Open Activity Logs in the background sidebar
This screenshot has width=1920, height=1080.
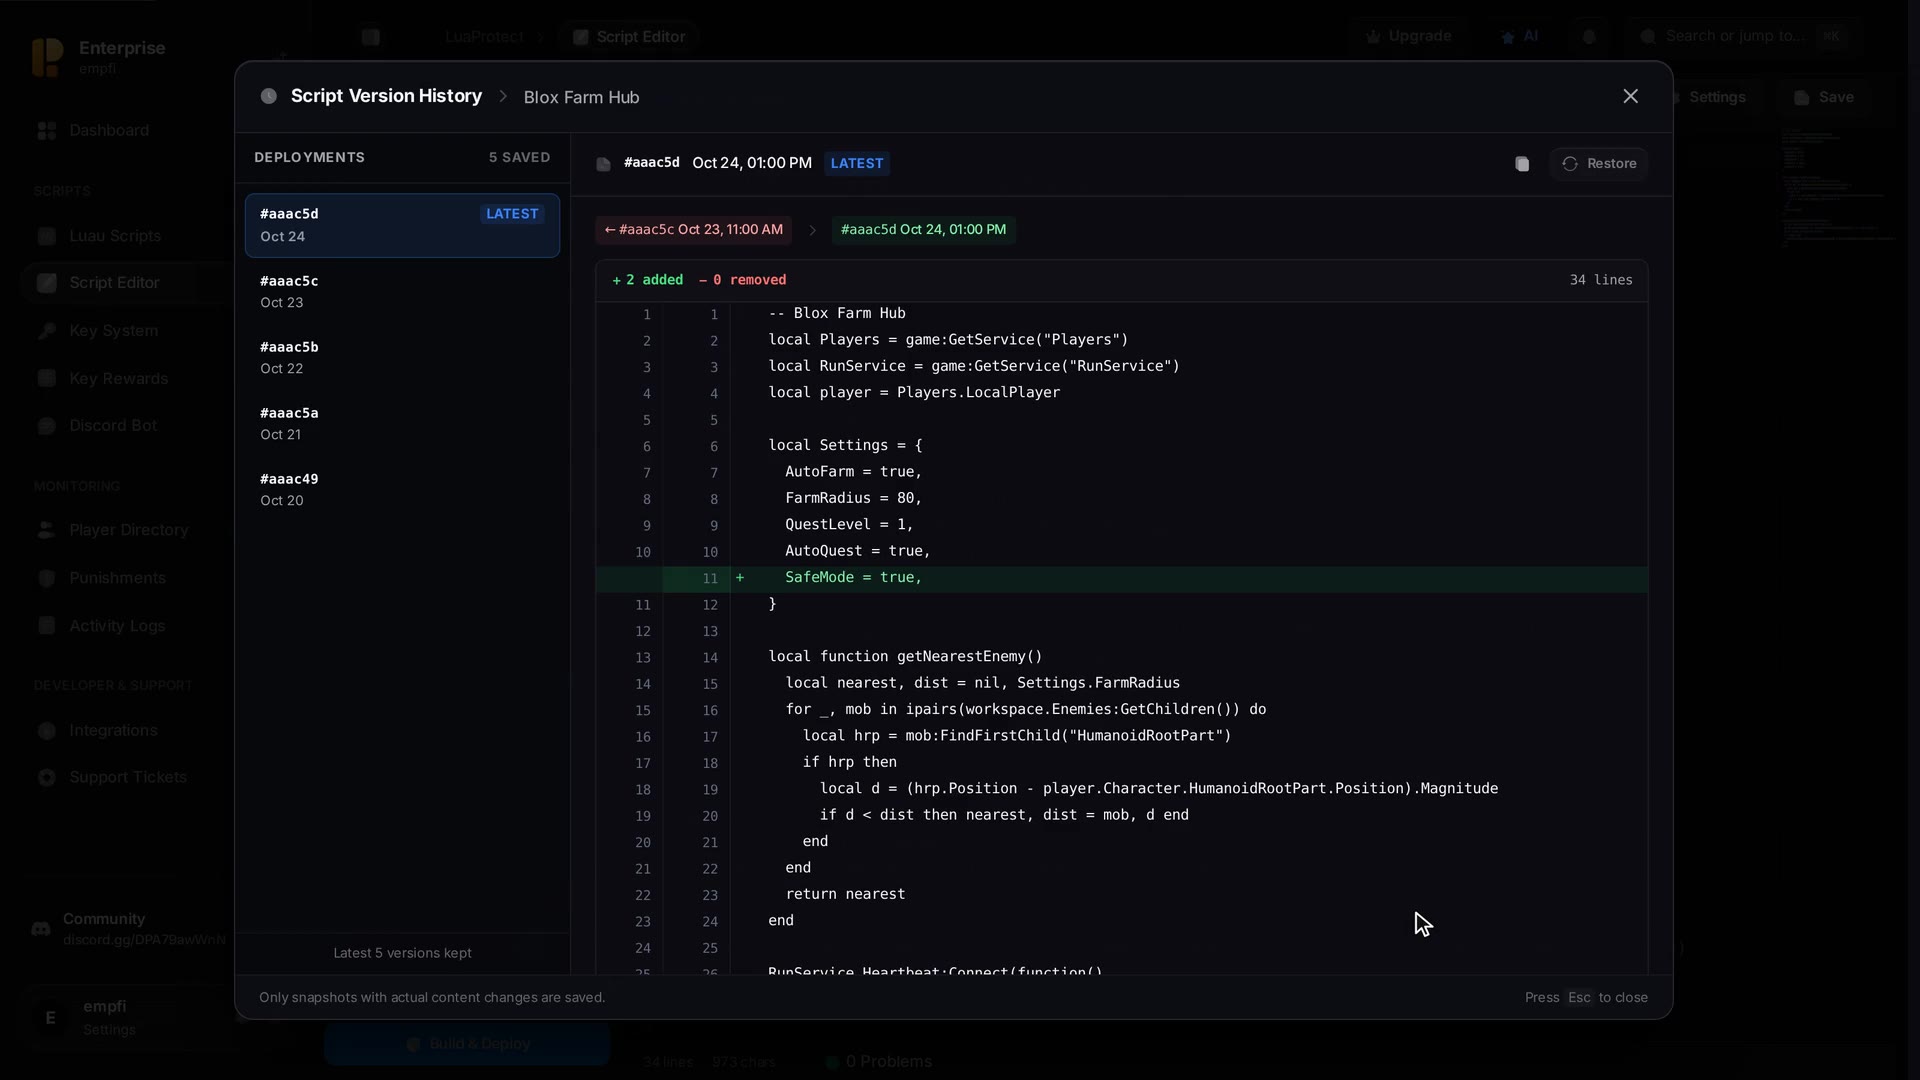point(117,626)
